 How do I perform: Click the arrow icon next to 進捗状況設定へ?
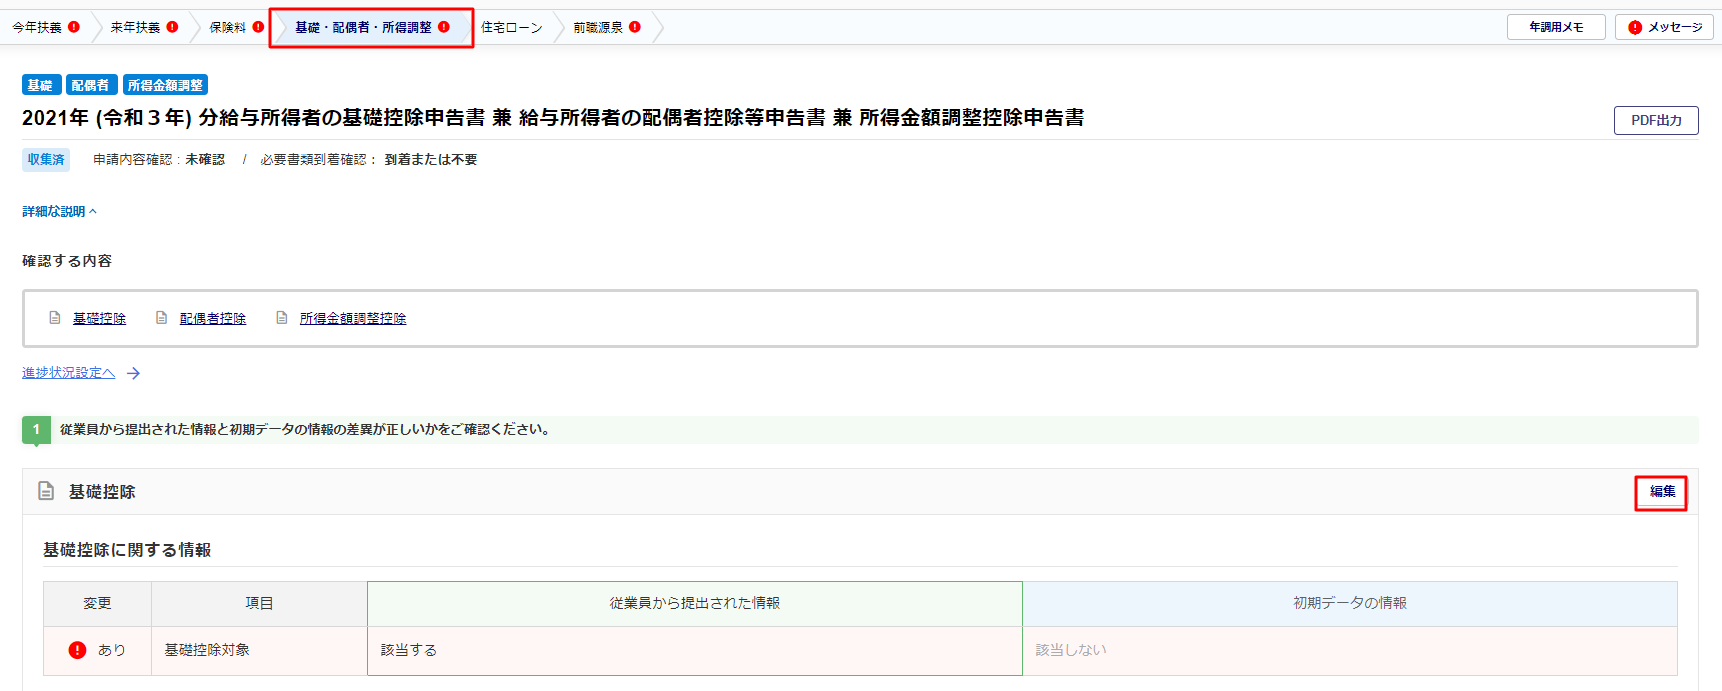tap(133, 373)
